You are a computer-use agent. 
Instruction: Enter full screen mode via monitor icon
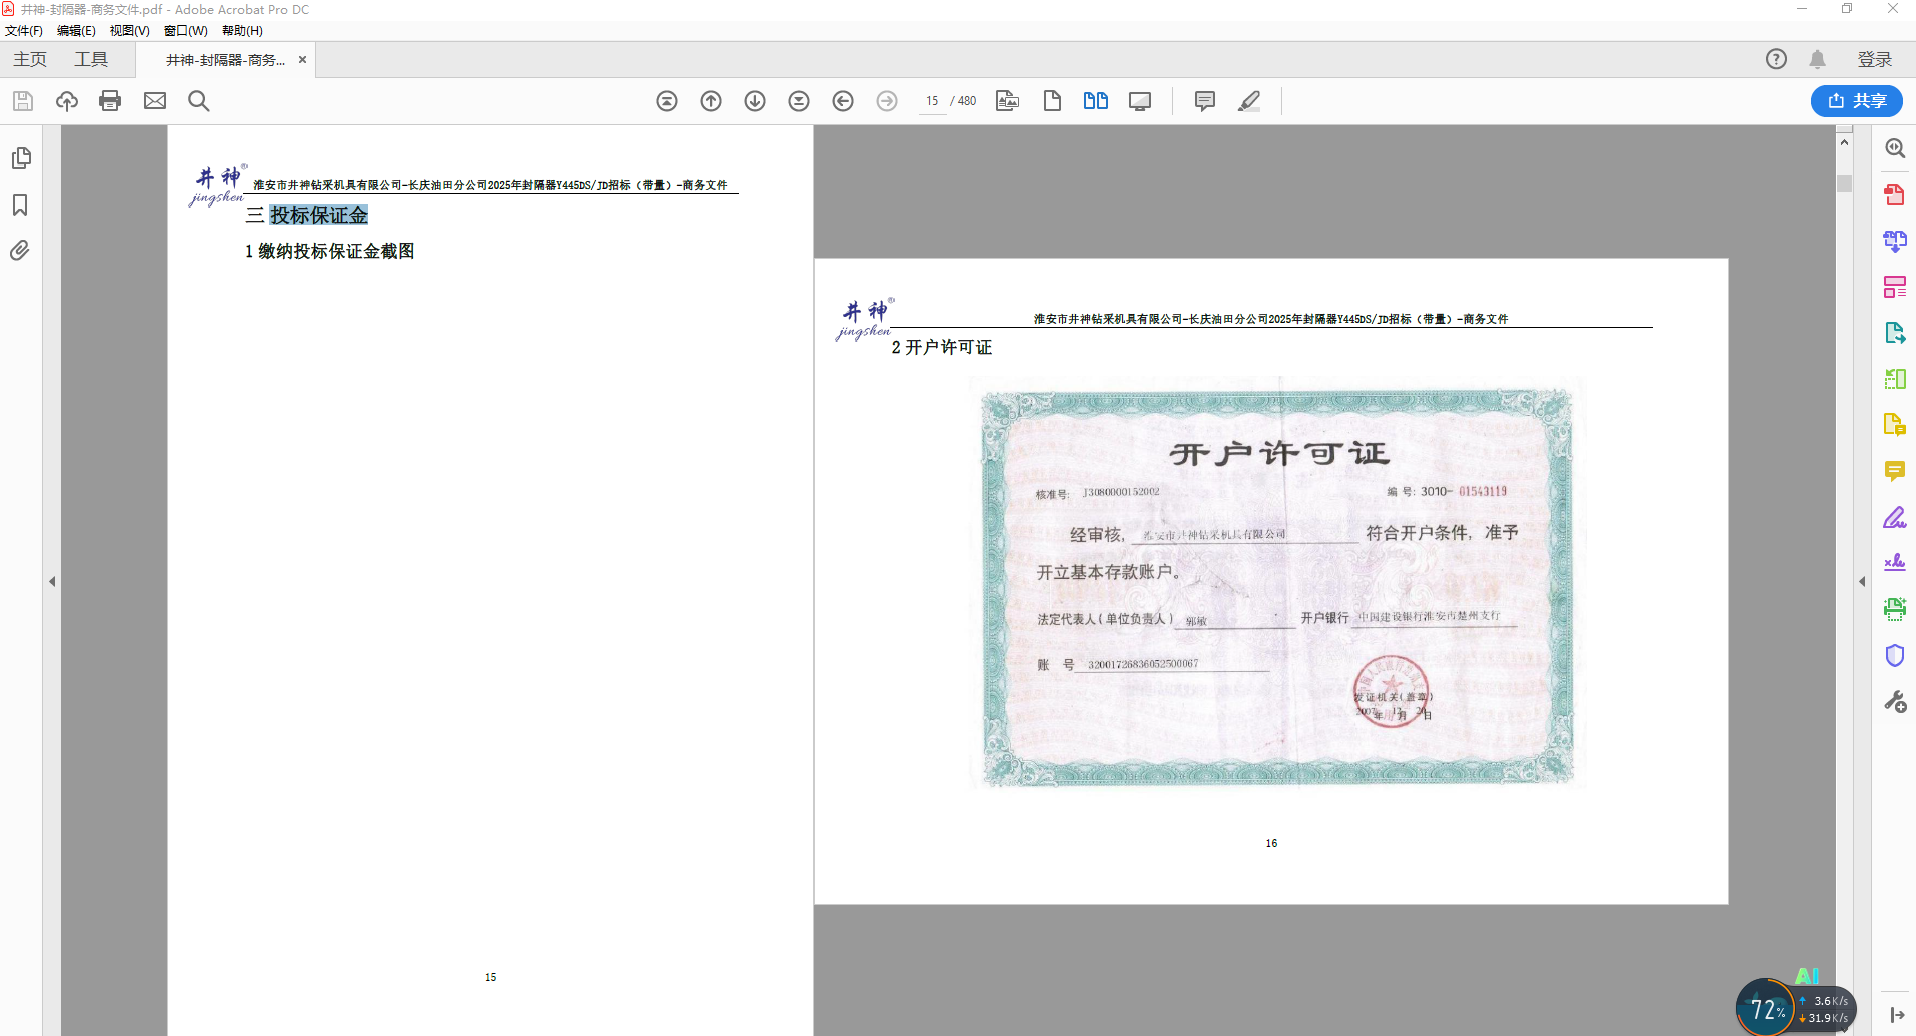1140,101
